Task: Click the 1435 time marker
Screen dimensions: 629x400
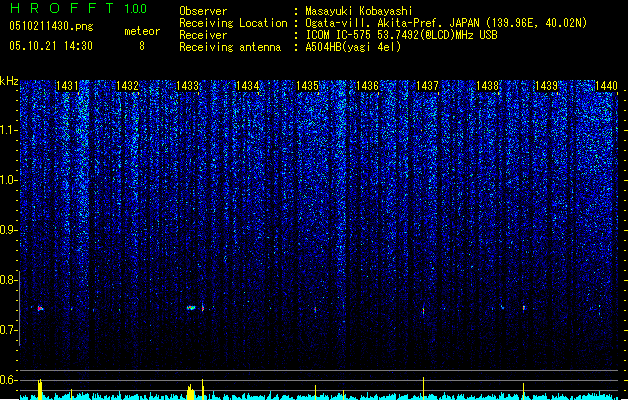Action: [x=307, y=86]
